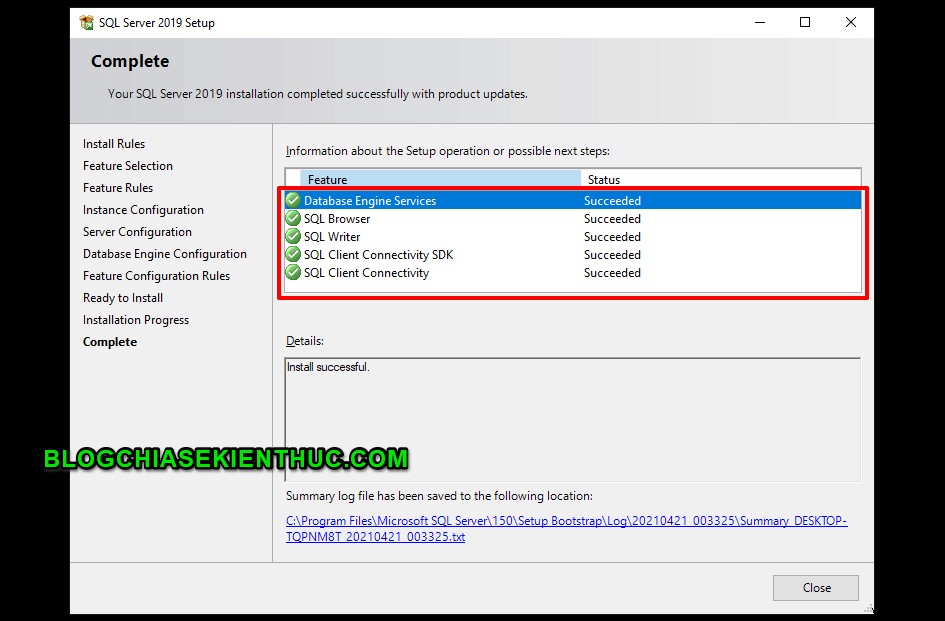Minimize the SQL Server 2019 Setup window
Viewport: 945px width, 621px height.
click(760, 22)
